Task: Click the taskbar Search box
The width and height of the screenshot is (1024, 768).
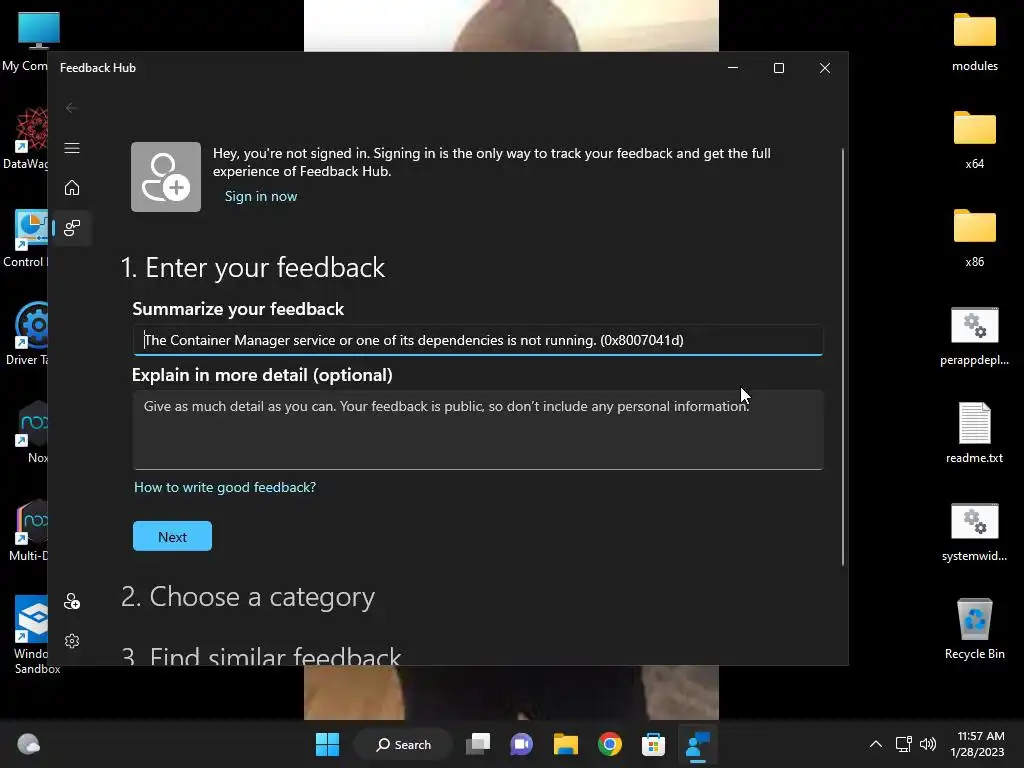Action: [403, 744]
